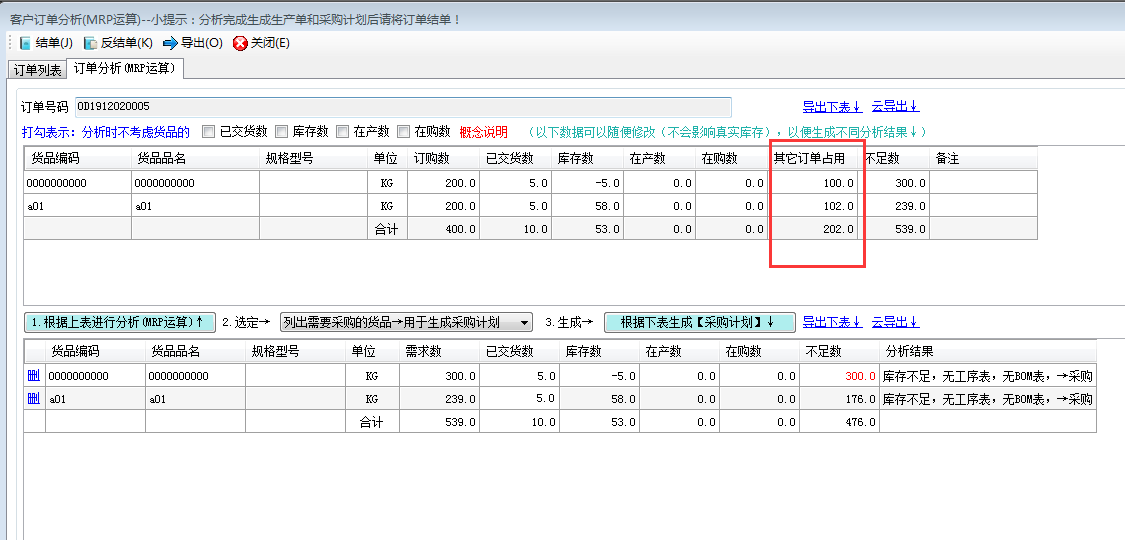The height and width of the screenshot is (540, 1125).
Task: Select the 订单分析(MRP运算) tab
Action: [x=125, y=69]
